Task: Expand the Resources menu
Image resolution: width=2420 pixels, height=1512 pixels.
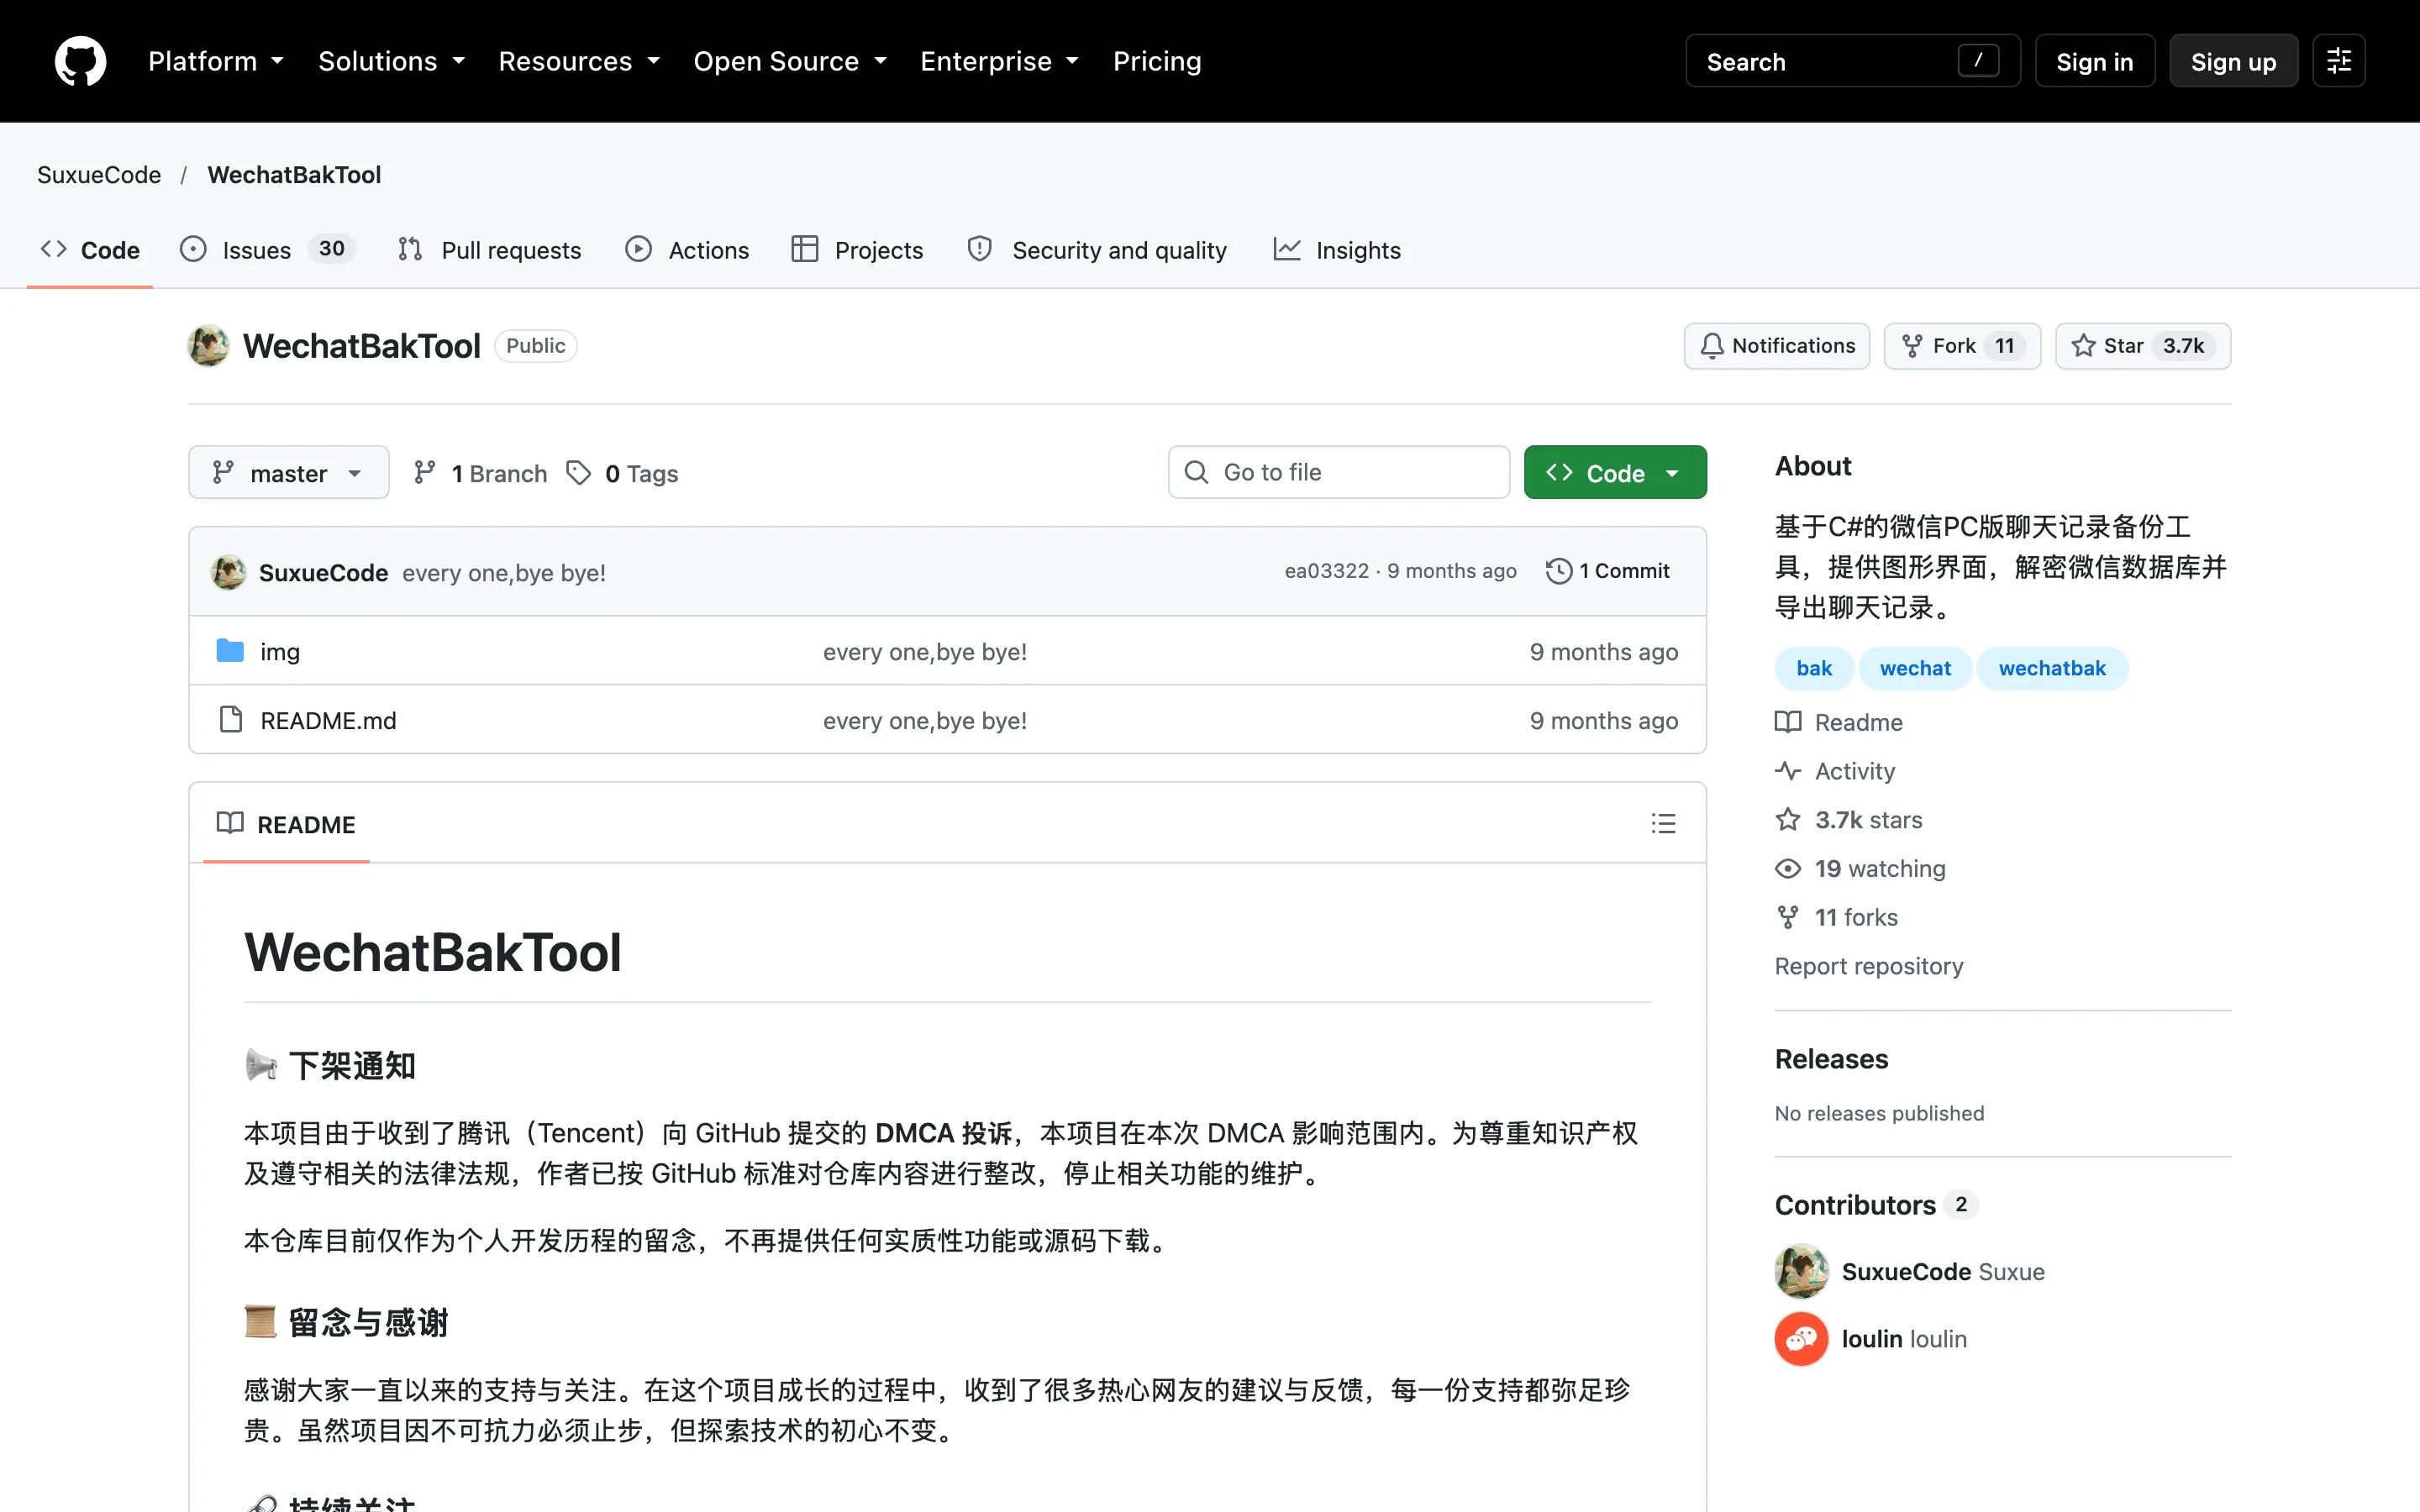Action: (579, 61)
